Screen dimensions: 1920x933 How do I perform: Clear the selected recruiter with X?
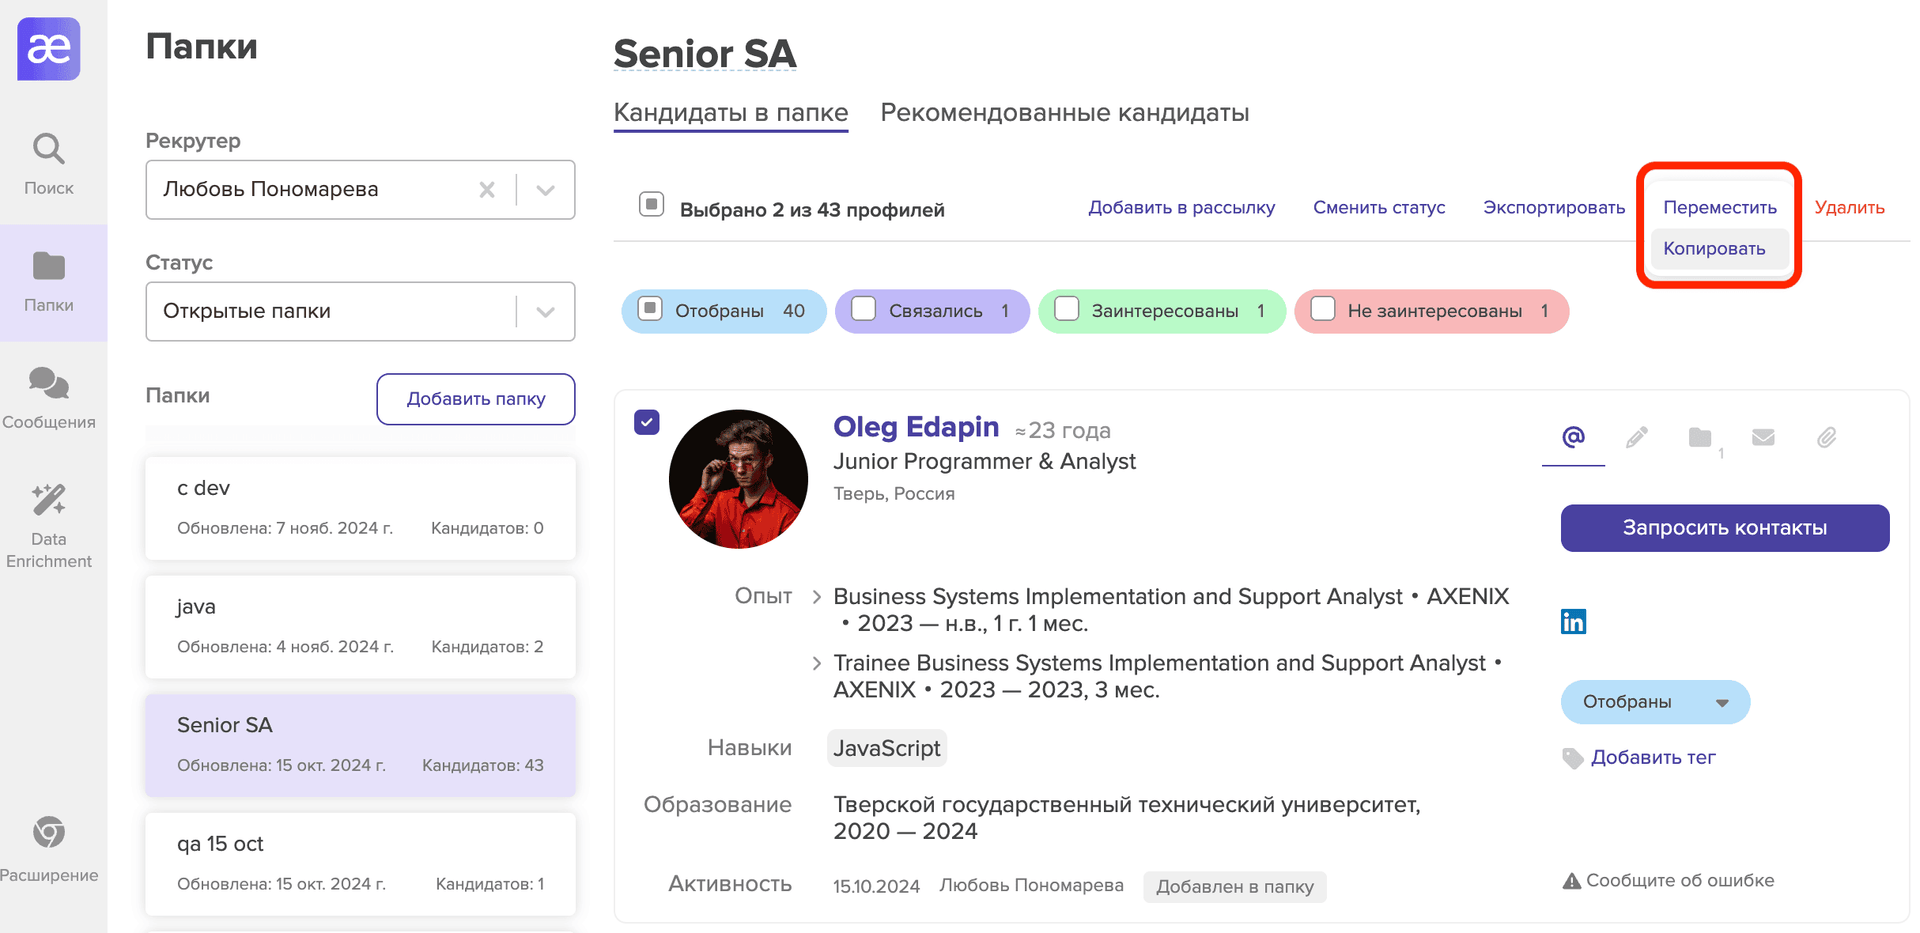487,190
